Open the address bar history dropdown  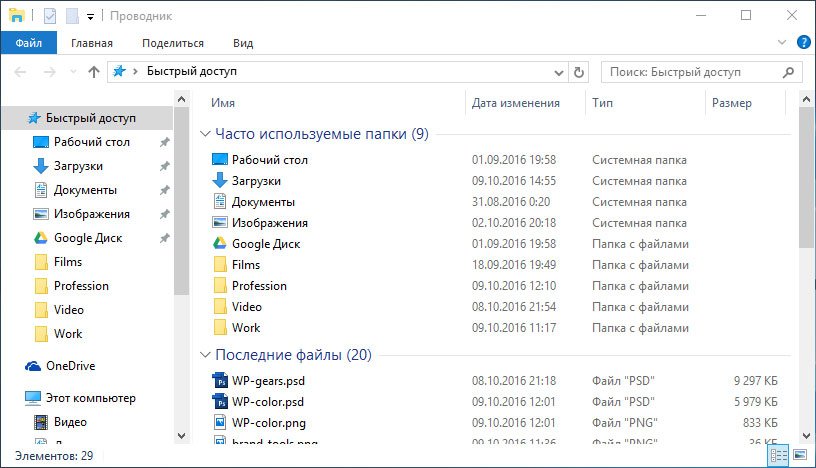point(560,72)
